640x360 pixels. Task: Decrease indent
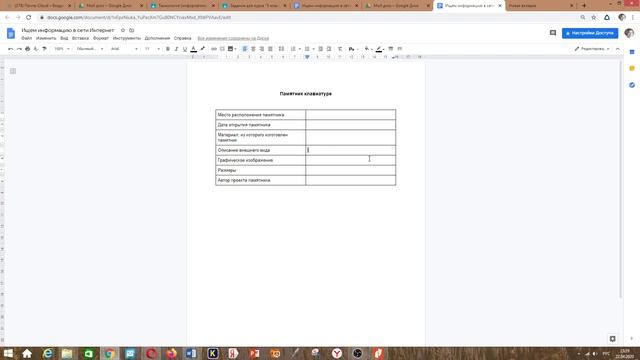320,49
